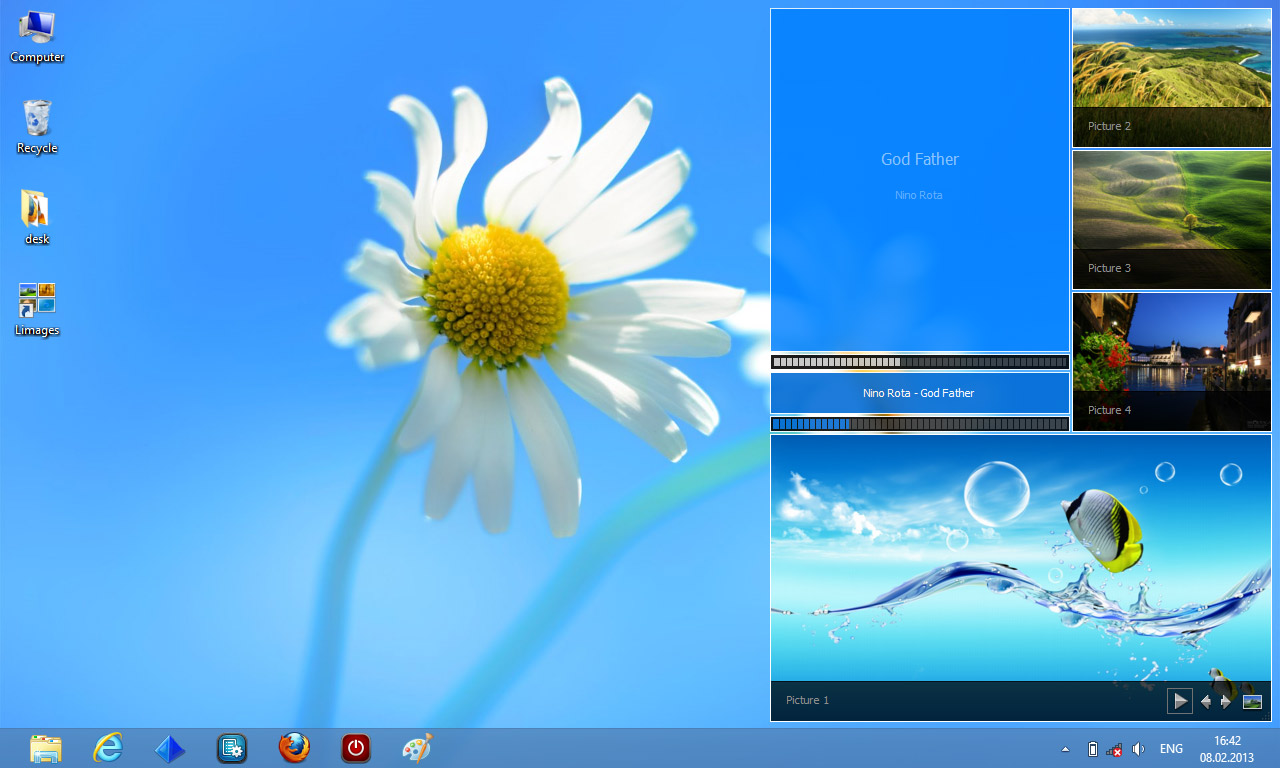Launch Firefox from the taskbar

tap(294, 748)
